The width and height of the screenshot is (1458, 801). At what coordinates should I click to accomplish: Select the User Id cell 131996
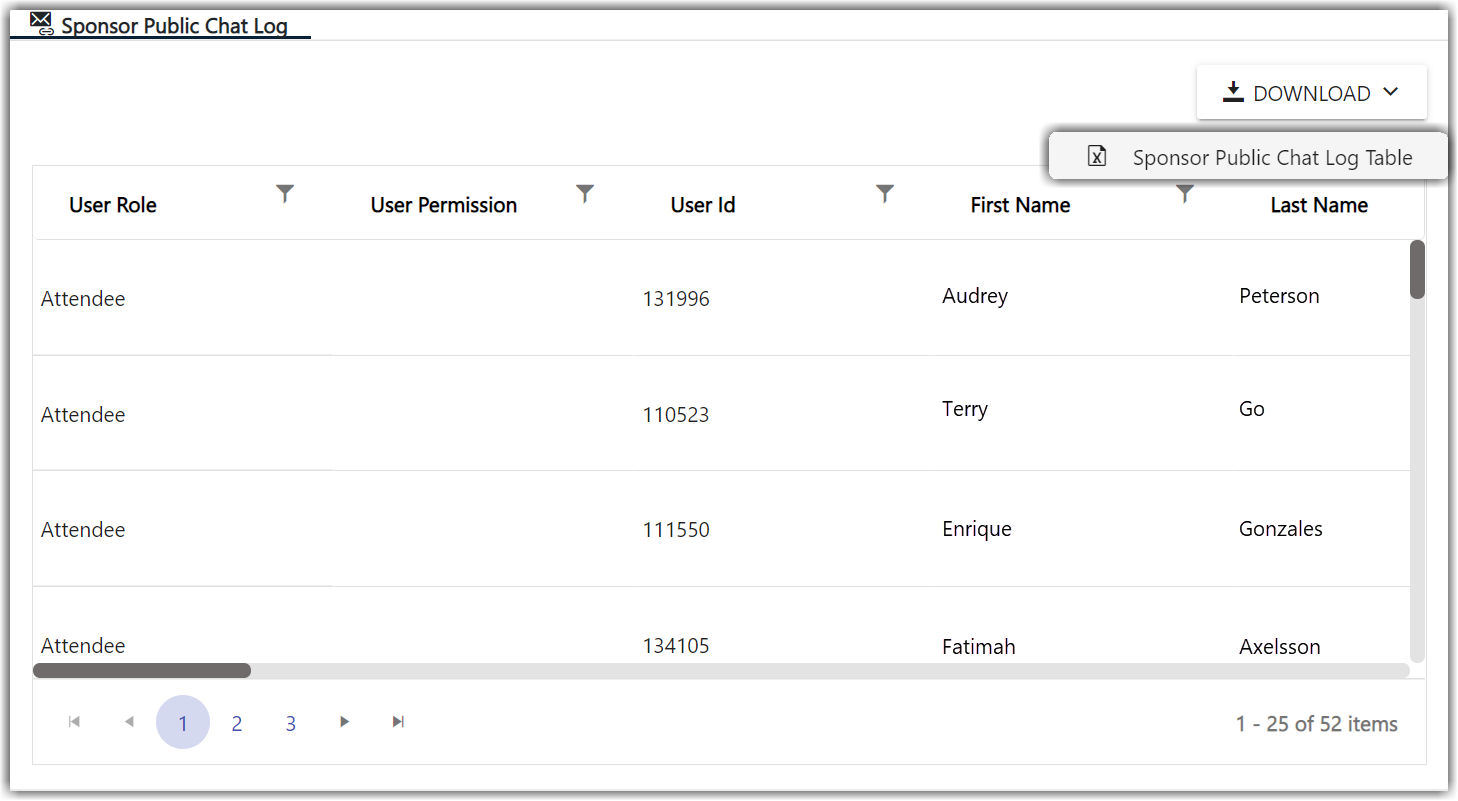pos(676,299)
